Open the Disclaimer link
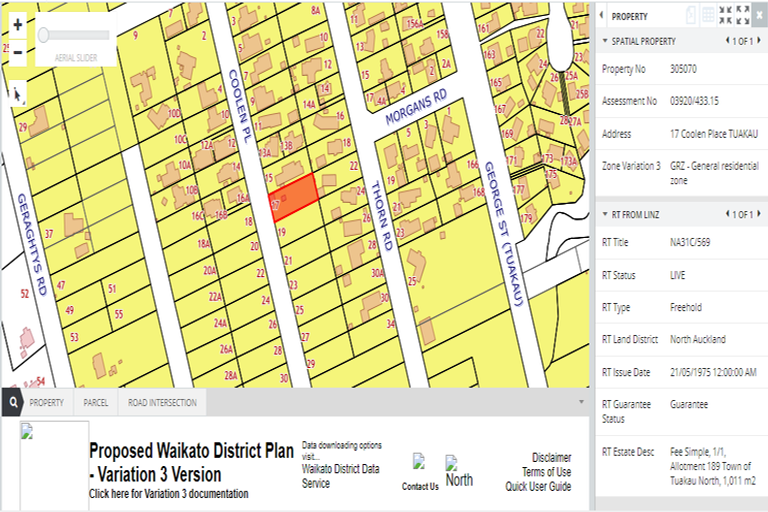This screenshot has width=768, height=512. (551, 457)
